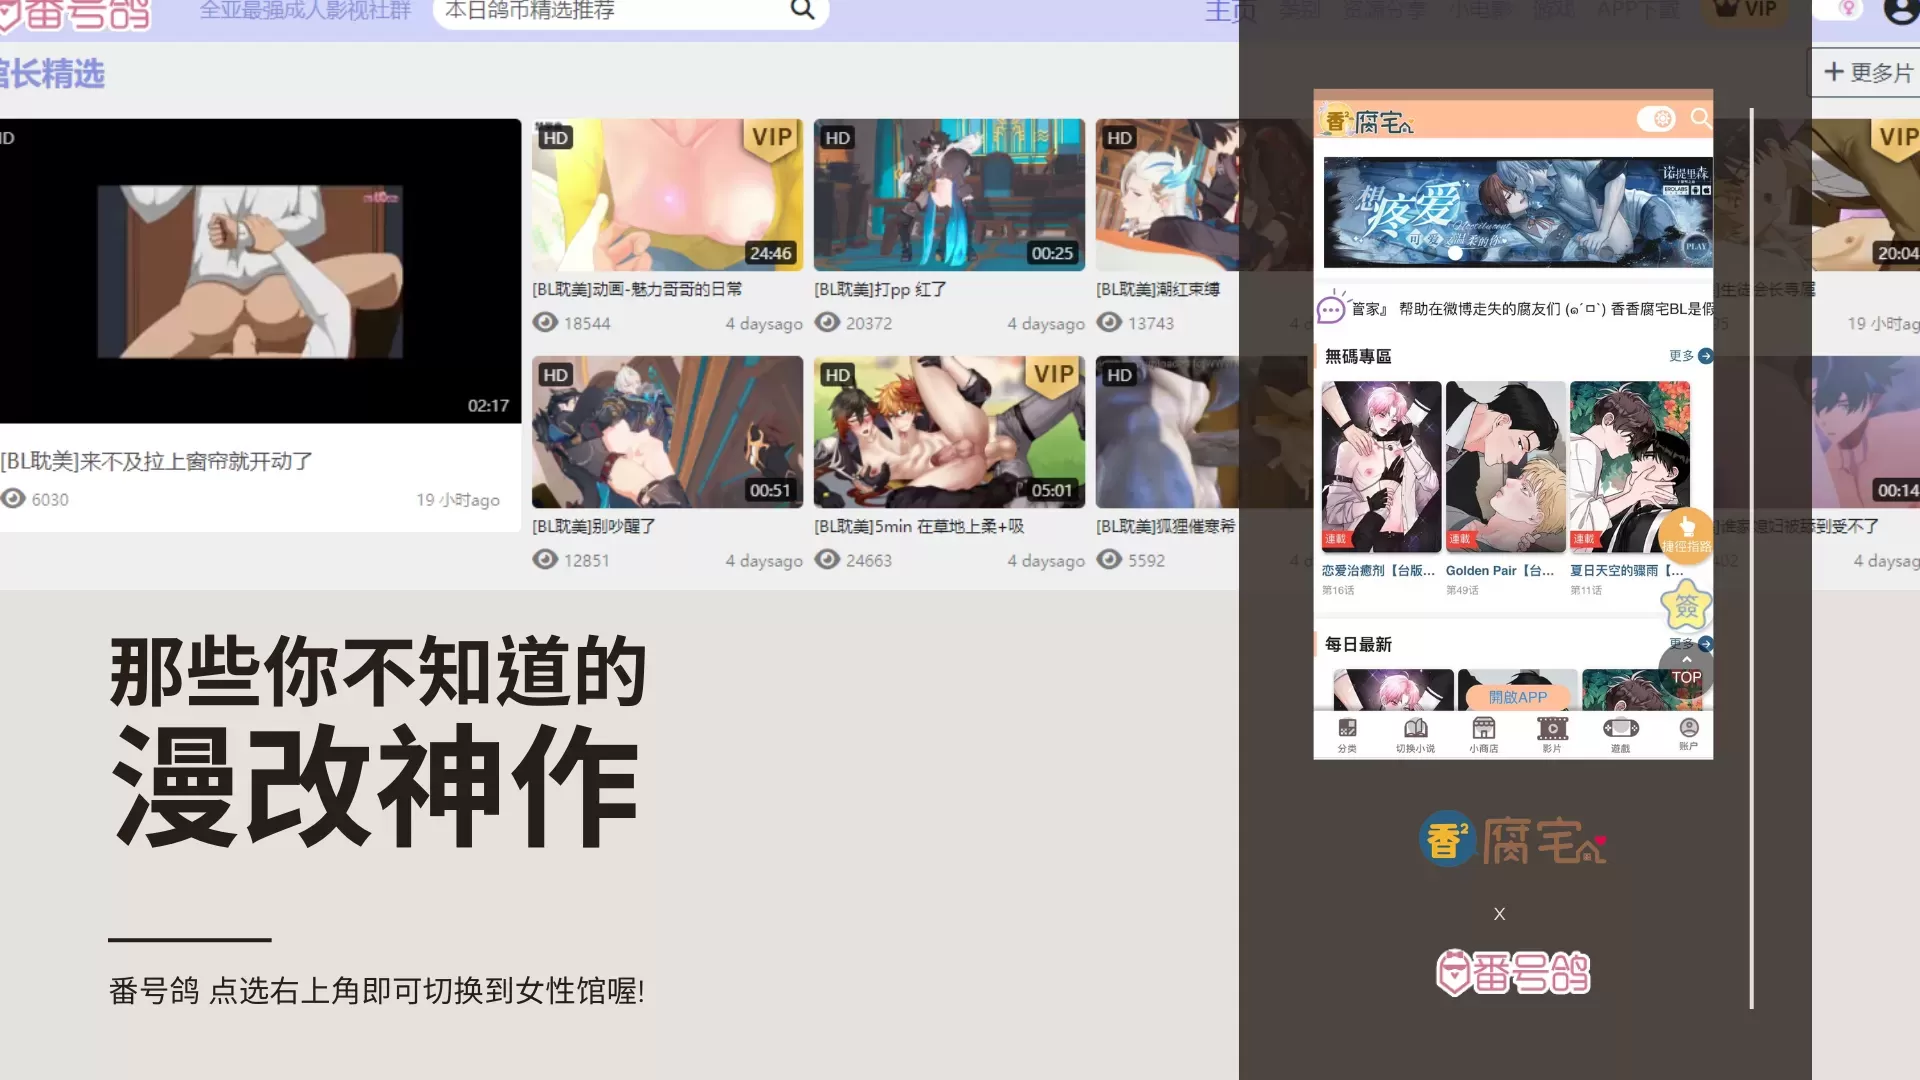Open the 夏日天空的骤雨 comic title
The height and width of the screenshot is (1080, 1920).
click(1627, 571)
